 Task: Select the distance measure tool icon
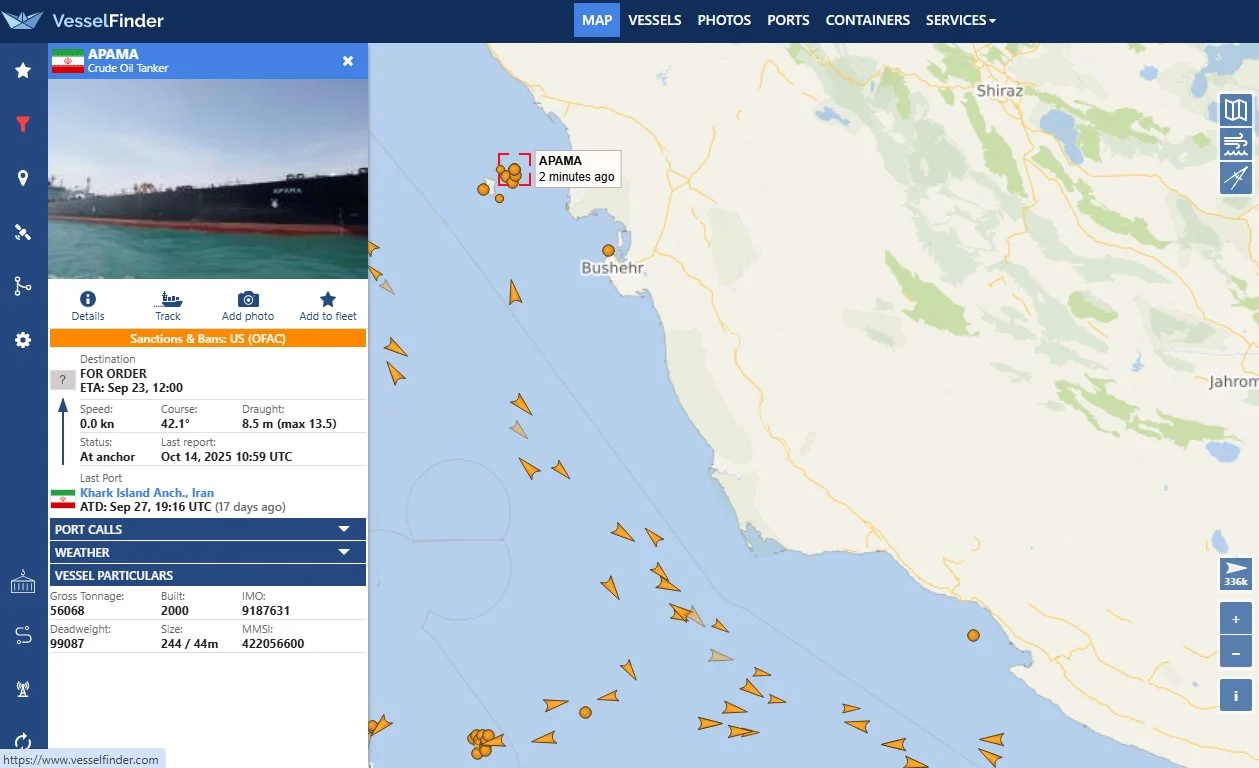click(x=1236, y=178)
